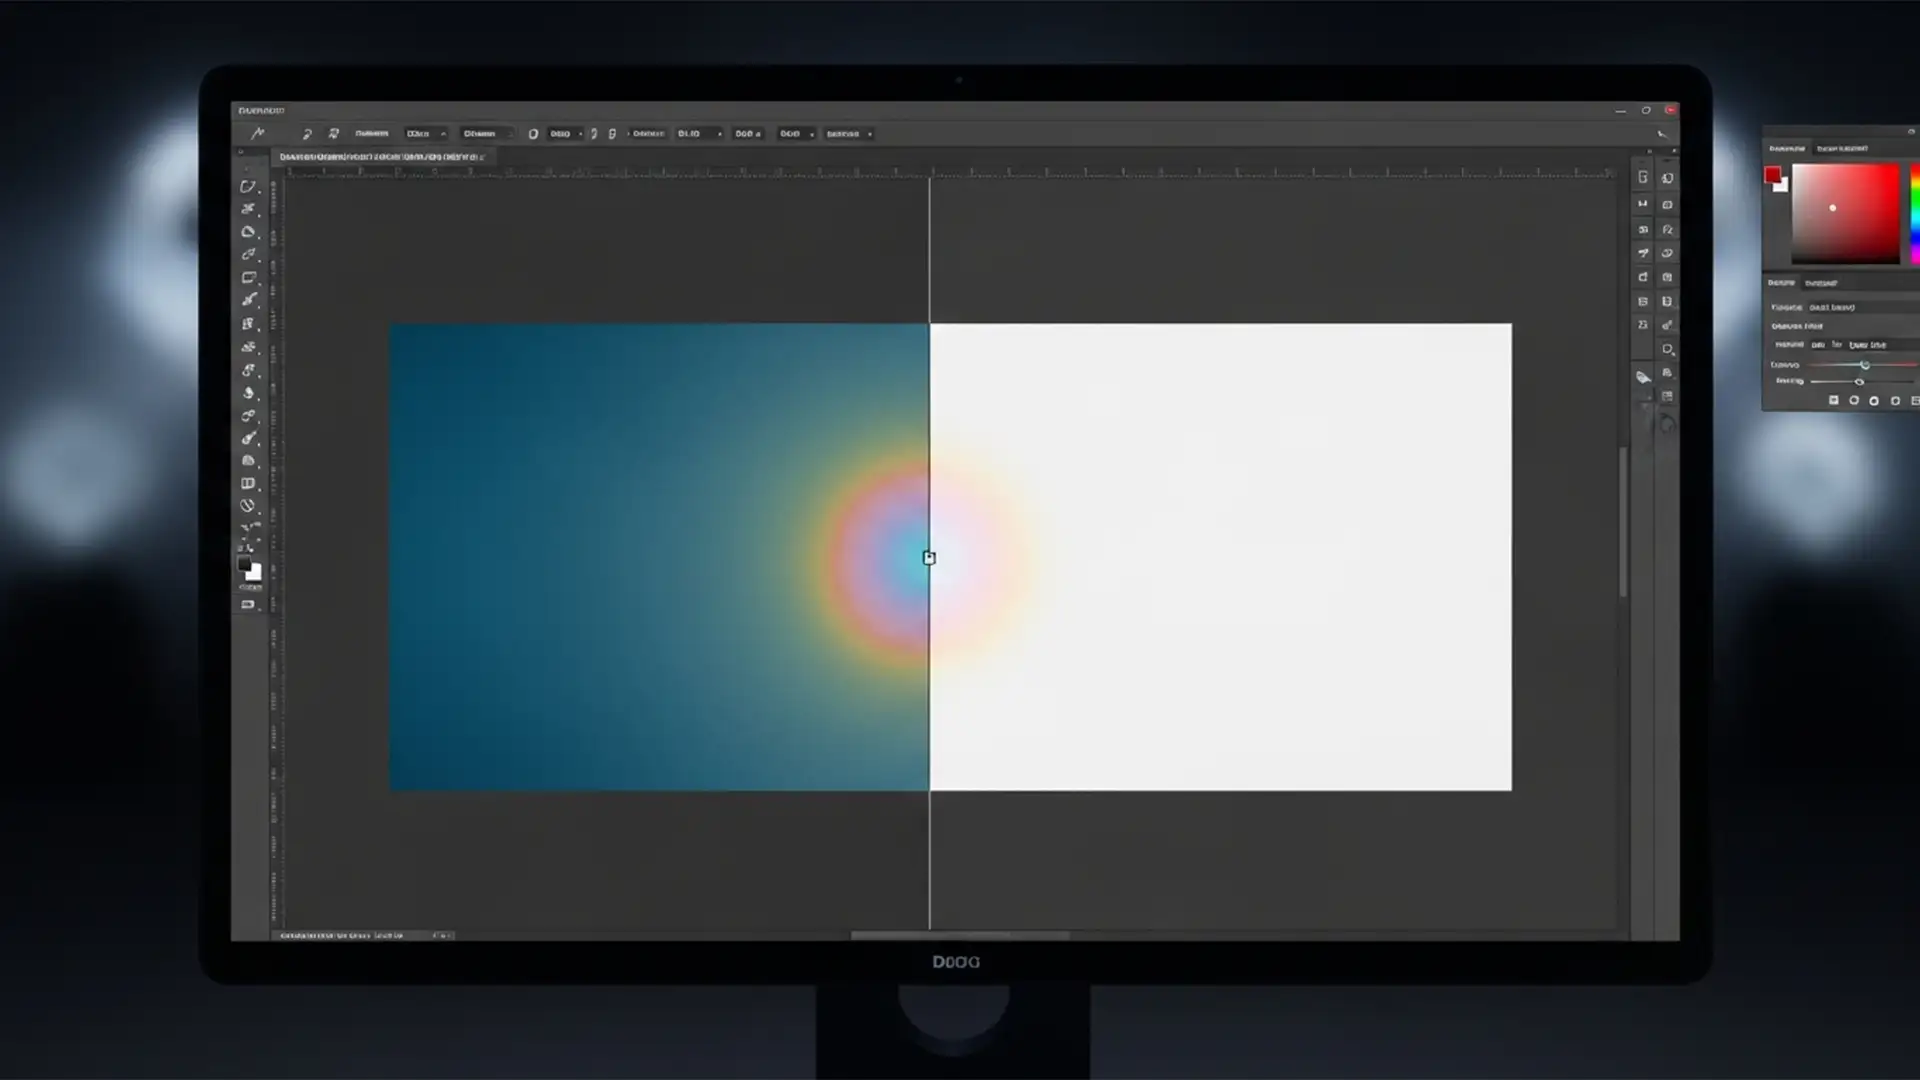This screenshot has height=1080, width=1920.
Task: Choose the Eraser tool from the toolbar
Action: coord(249,394)
